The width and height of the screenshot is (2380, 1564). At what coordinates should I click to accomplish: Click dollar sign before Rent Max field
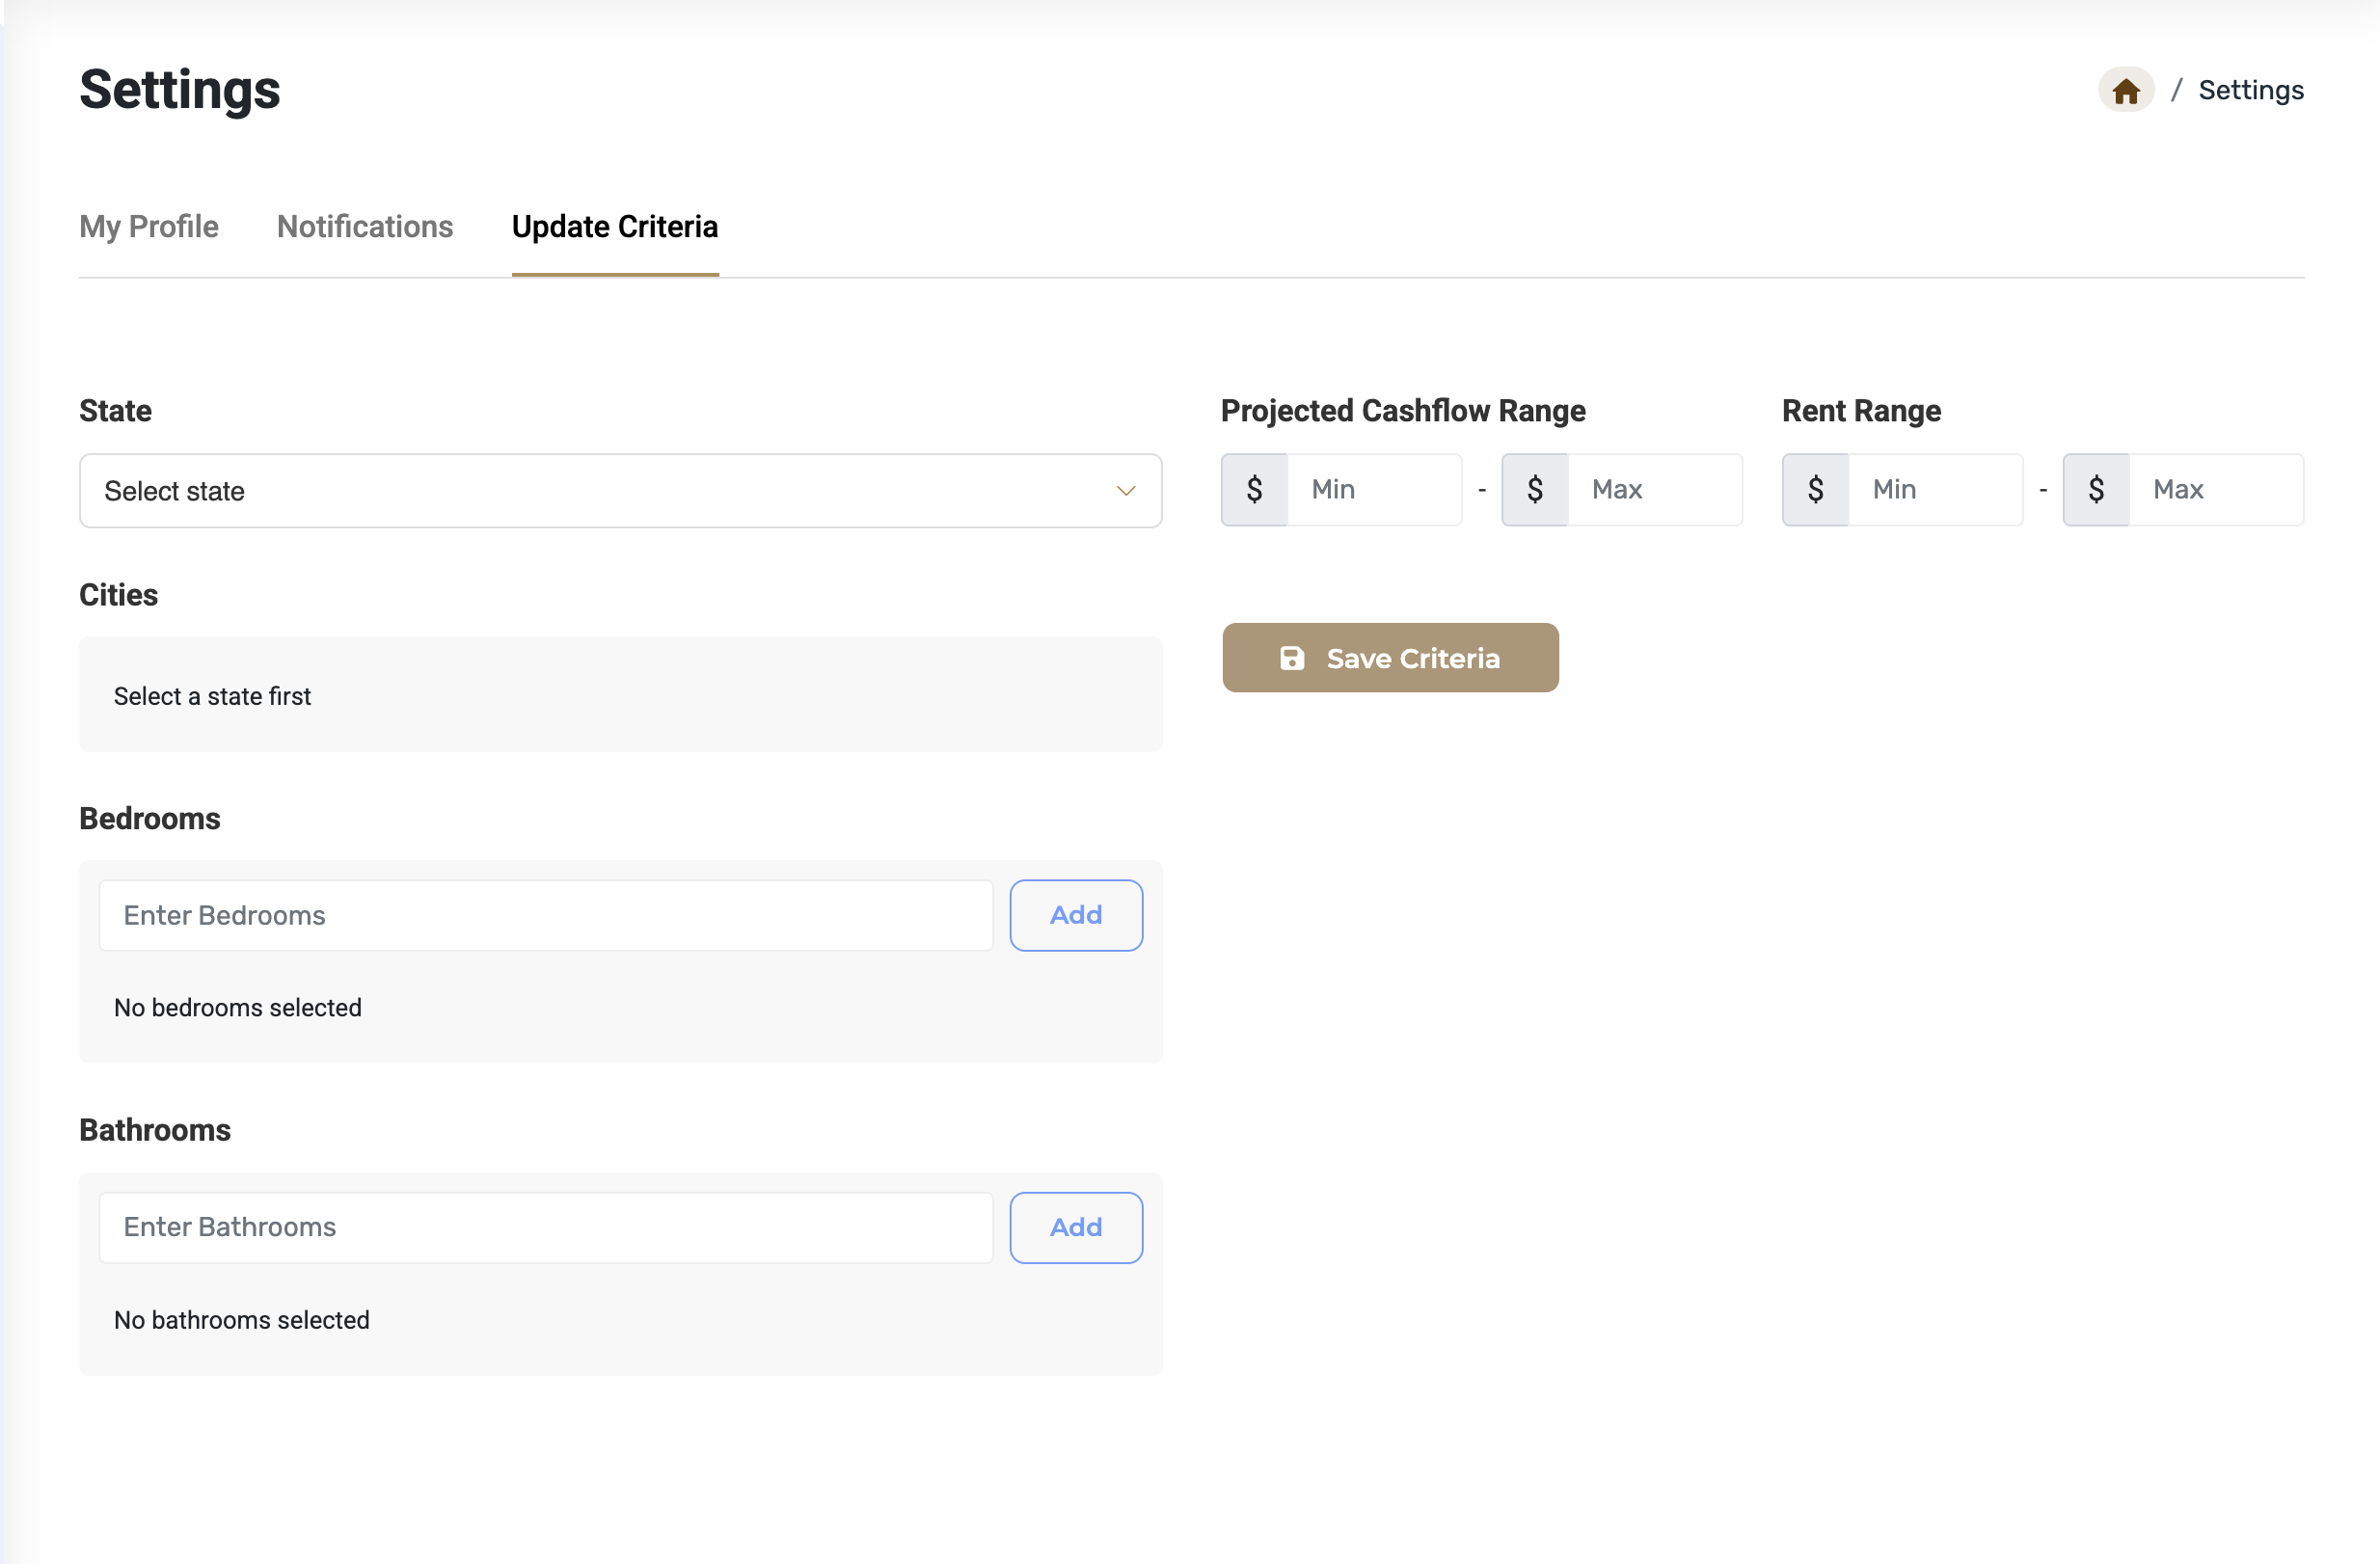click(x=2095, y=490)
